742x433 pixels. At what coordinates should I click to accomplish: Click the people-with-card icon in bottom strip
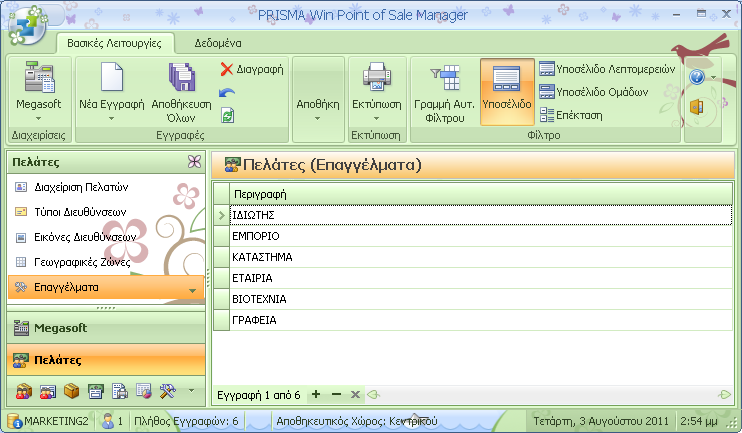(47, 391)
